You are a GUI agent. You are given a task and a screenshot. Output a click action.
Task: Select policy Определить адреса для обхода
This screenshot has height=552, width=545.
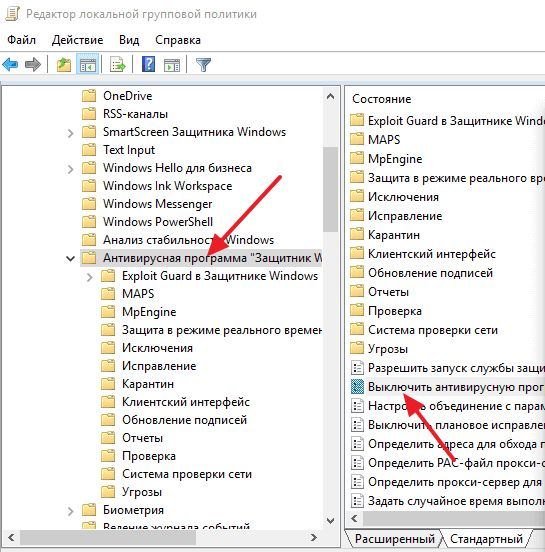point(447,444)
